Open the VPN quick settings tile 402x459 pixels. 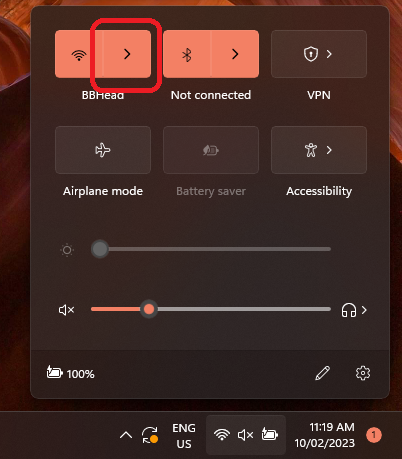tap(319, 54)
